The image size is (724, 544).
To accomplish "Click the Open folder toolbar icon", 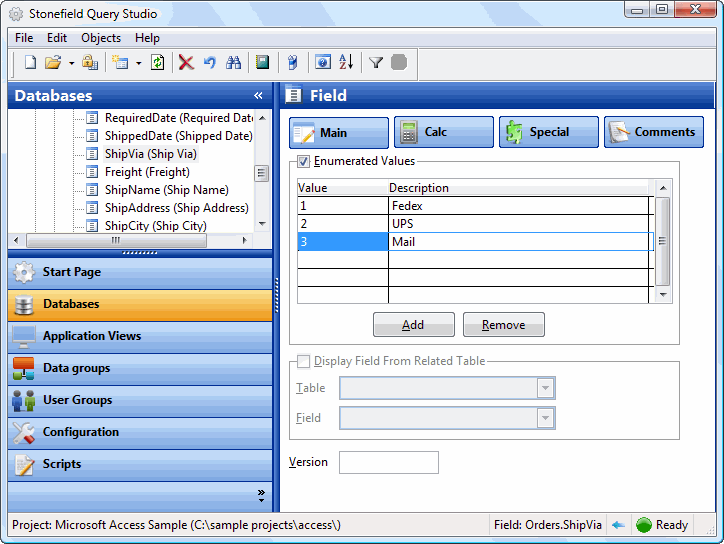I will (x=53, y=62).
